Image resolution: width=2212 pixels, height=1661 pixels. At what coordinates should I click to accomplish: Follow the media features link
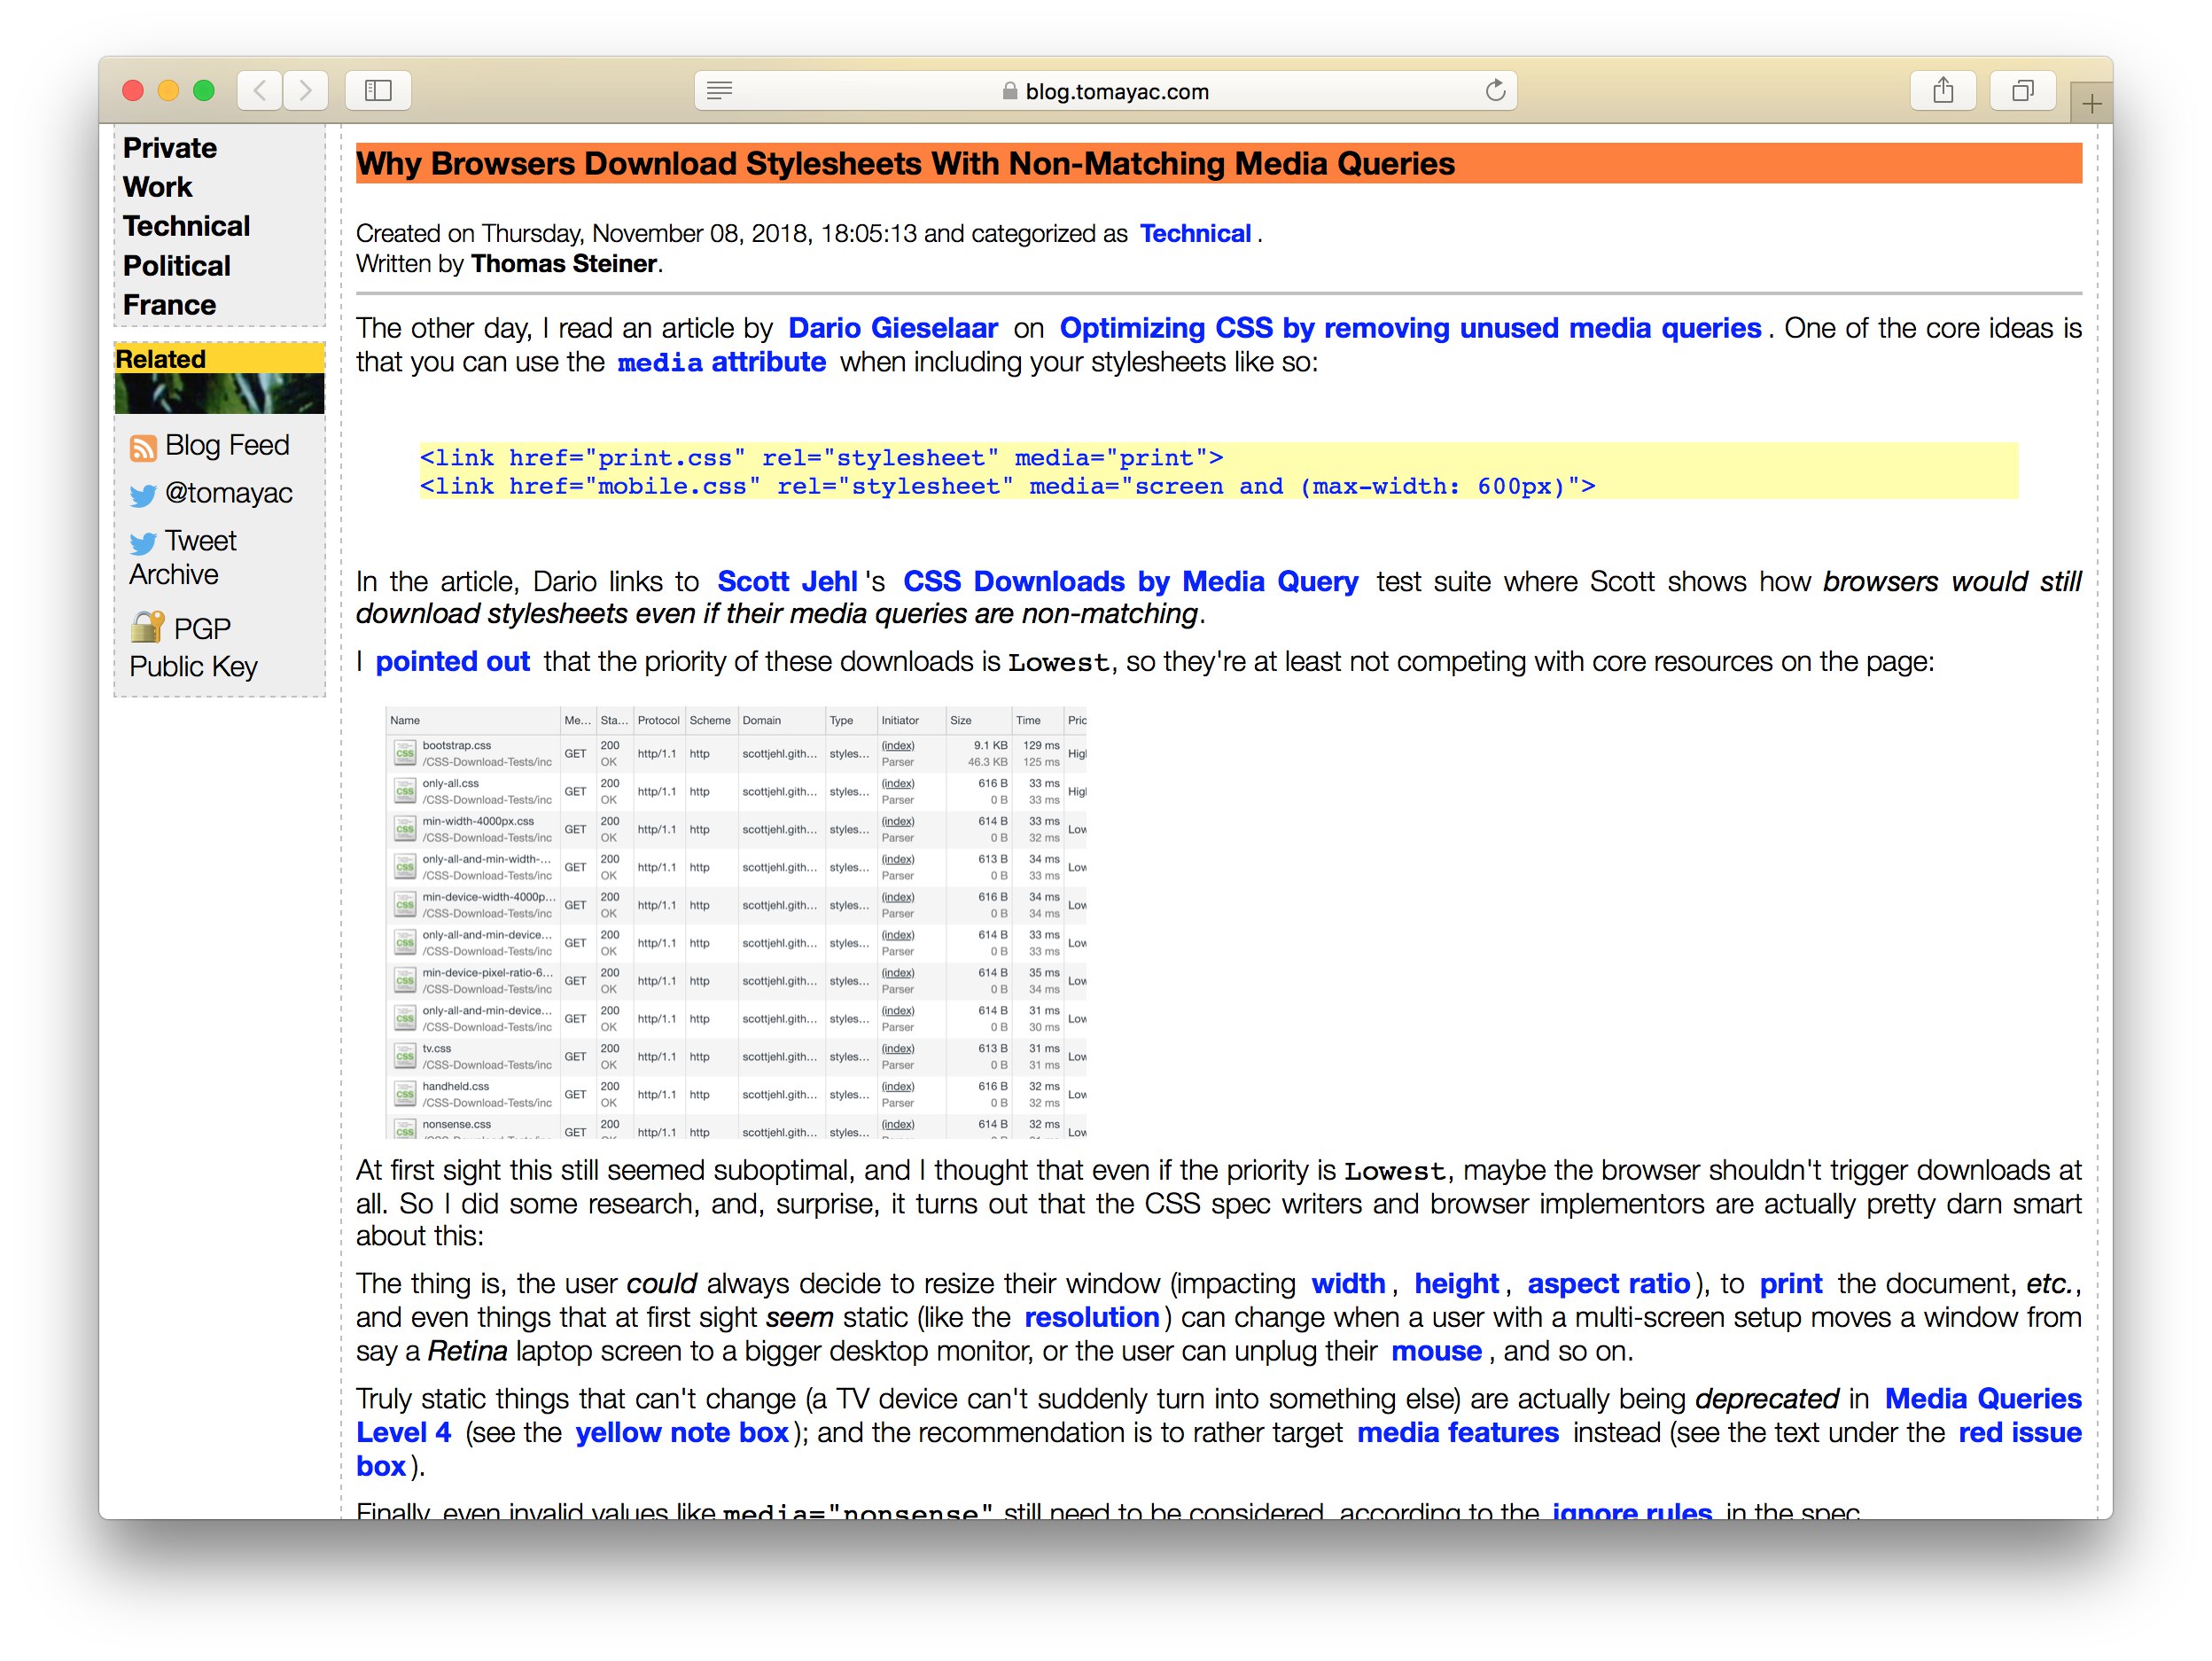(1458, 1433)
